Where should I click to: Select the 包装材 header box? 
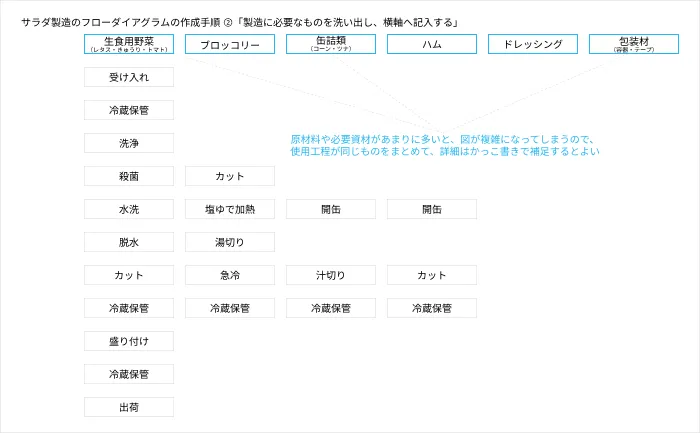634,44
